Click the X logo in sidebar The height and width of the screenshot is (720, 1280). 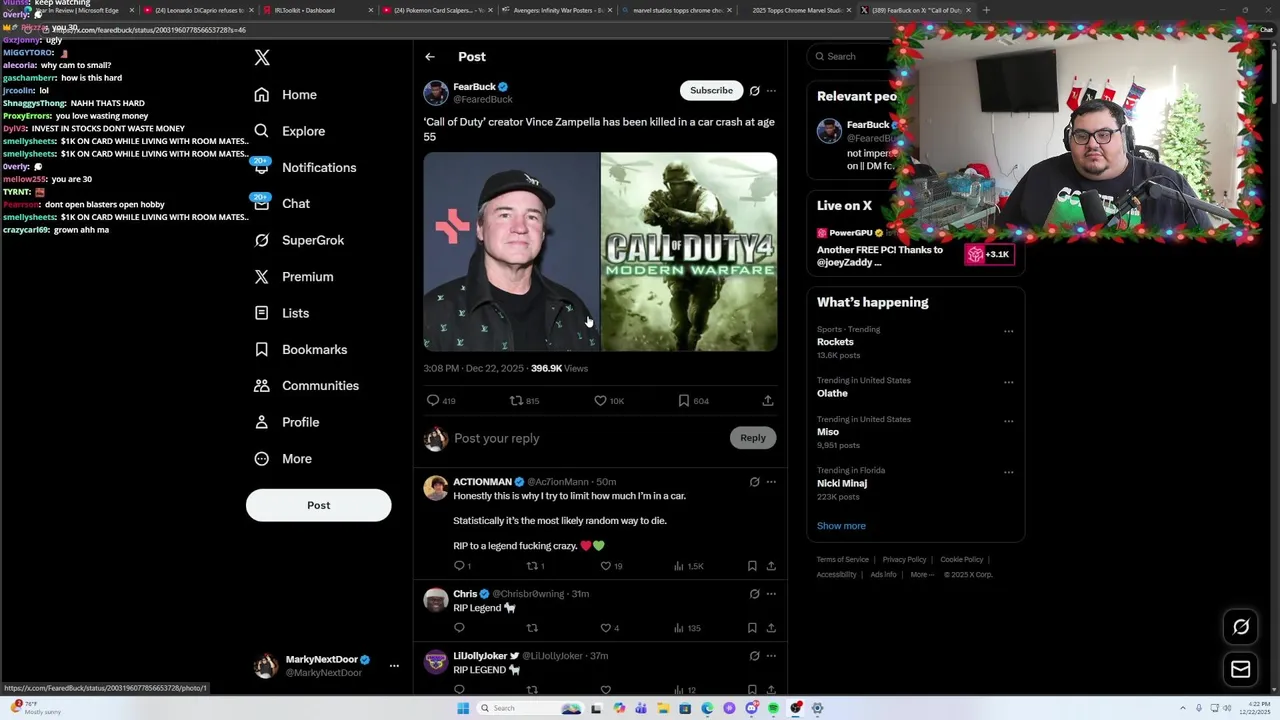262,58
